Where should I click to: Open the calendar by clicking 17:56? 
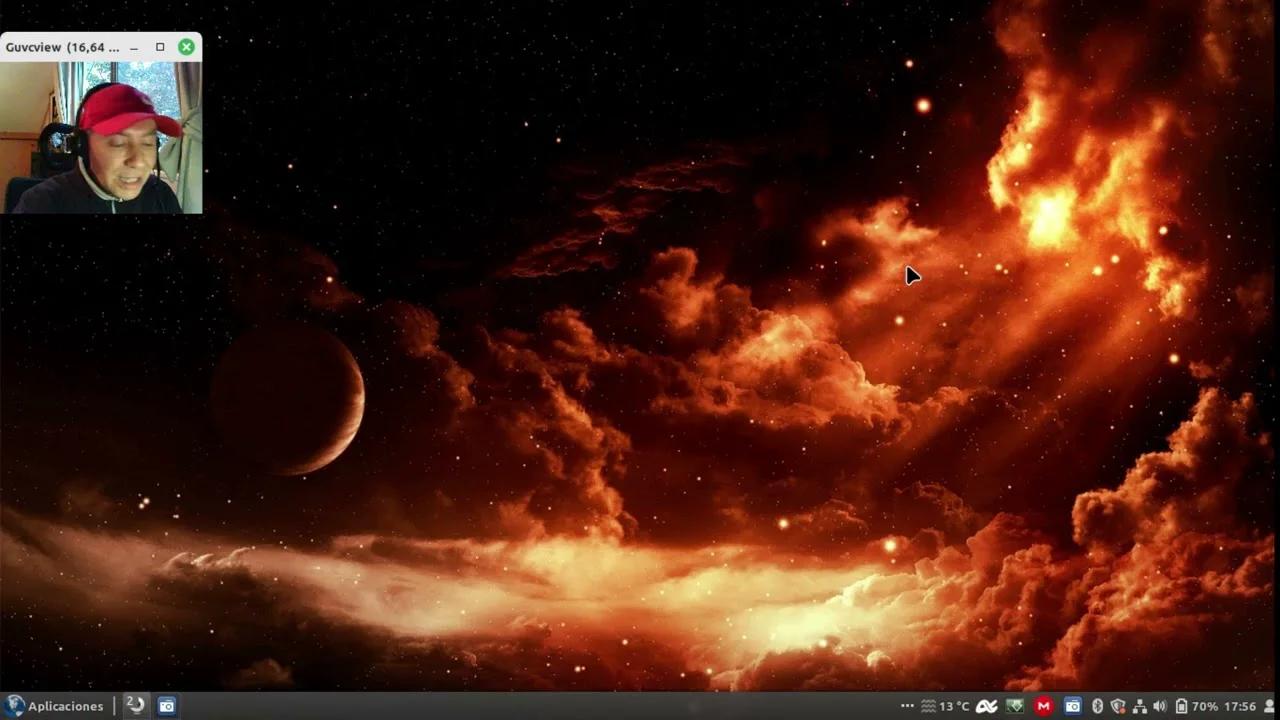1241,706
